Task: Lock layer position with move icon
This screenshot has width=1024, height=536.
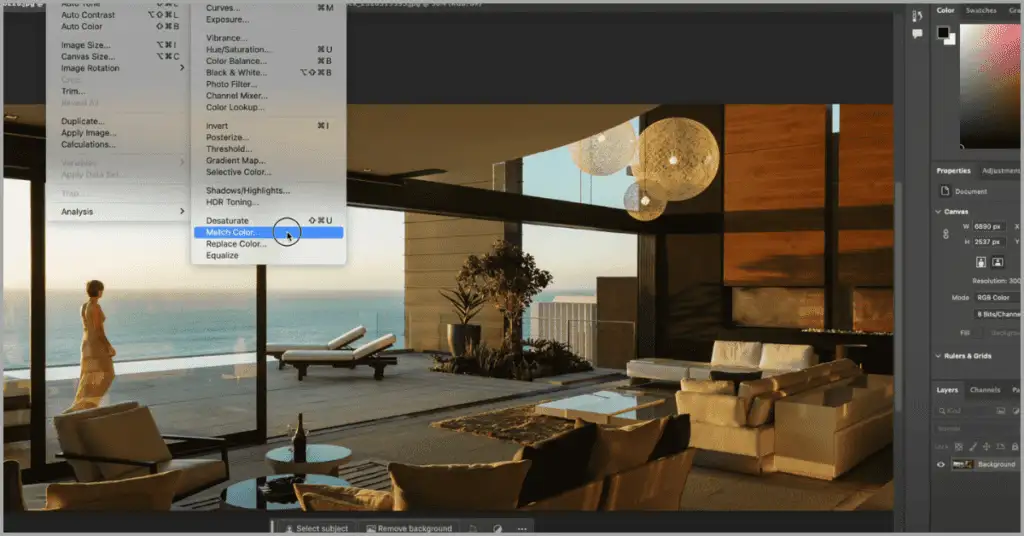Action: point(986,447)
